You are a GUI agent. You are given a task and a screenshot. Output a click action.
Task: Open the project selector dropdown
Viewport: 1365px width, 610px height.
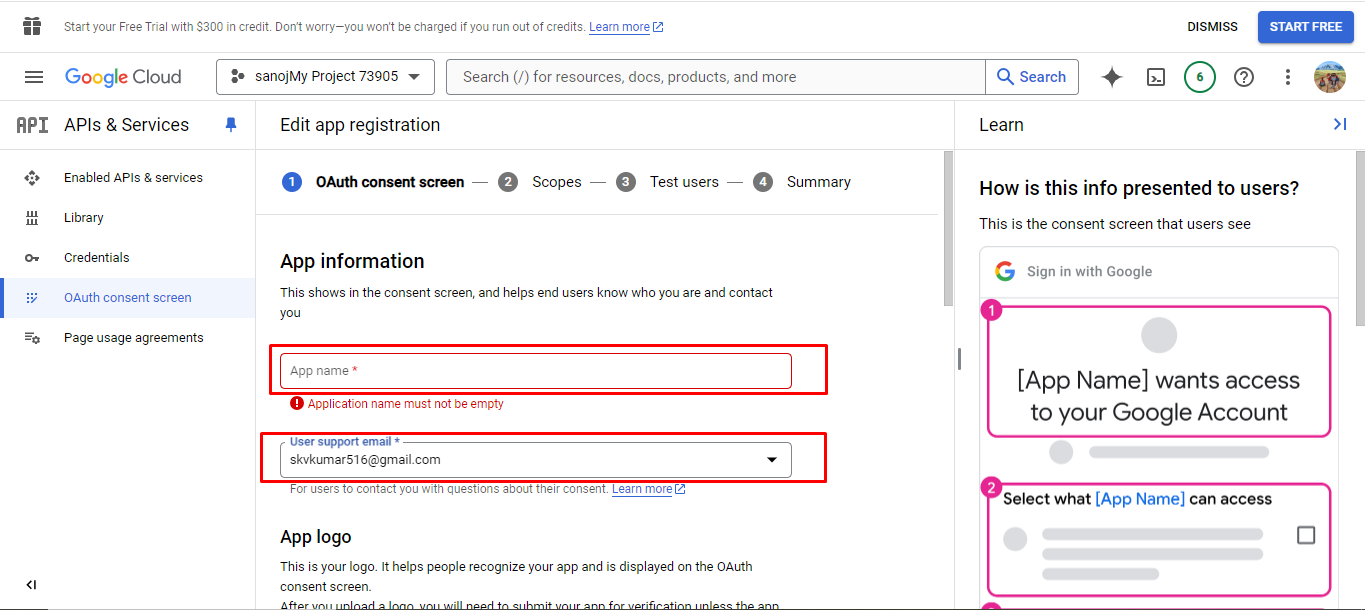[x=325, y=77]
